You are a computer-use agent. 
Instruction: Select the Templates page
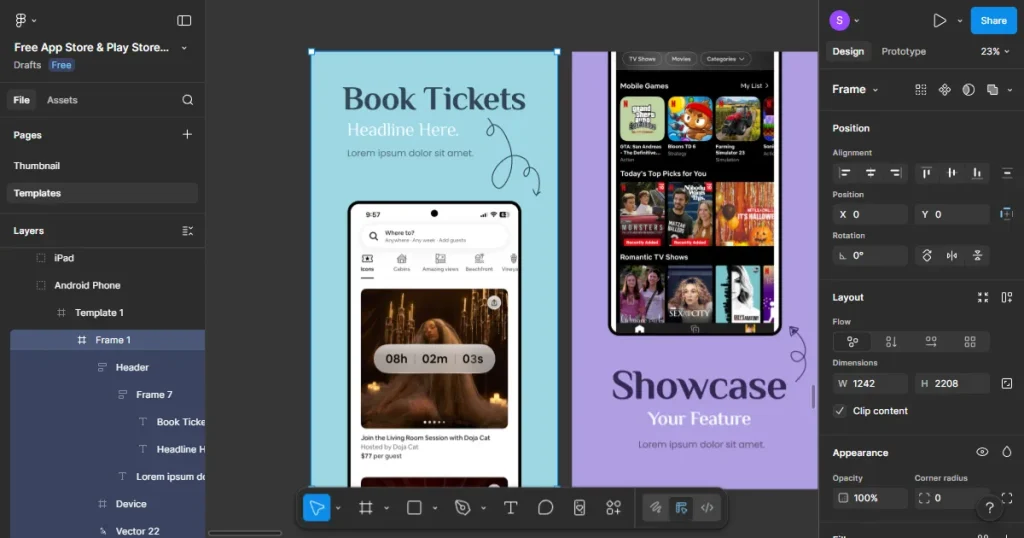102,193
